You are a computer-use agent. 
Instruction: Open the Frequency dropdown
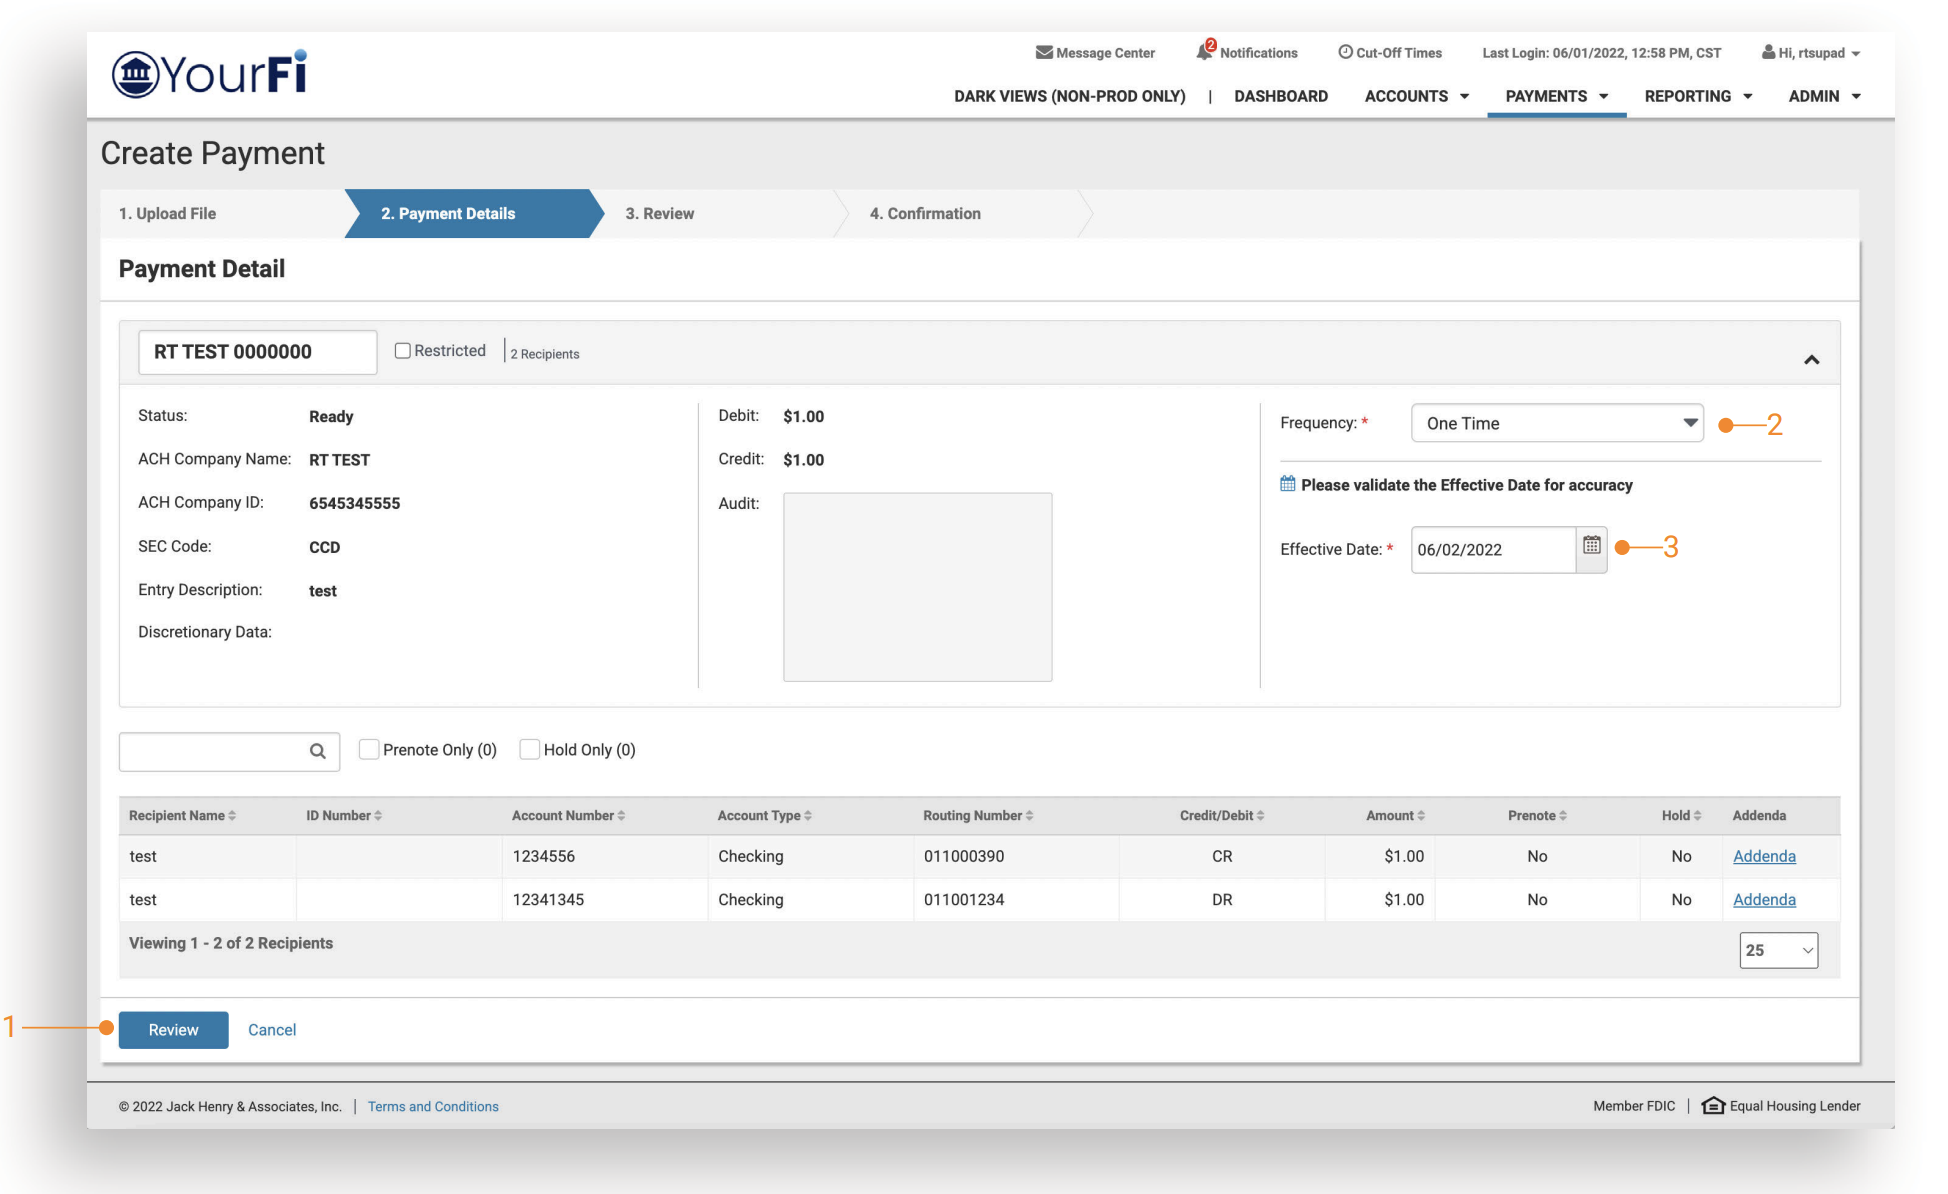point(1557,423)
